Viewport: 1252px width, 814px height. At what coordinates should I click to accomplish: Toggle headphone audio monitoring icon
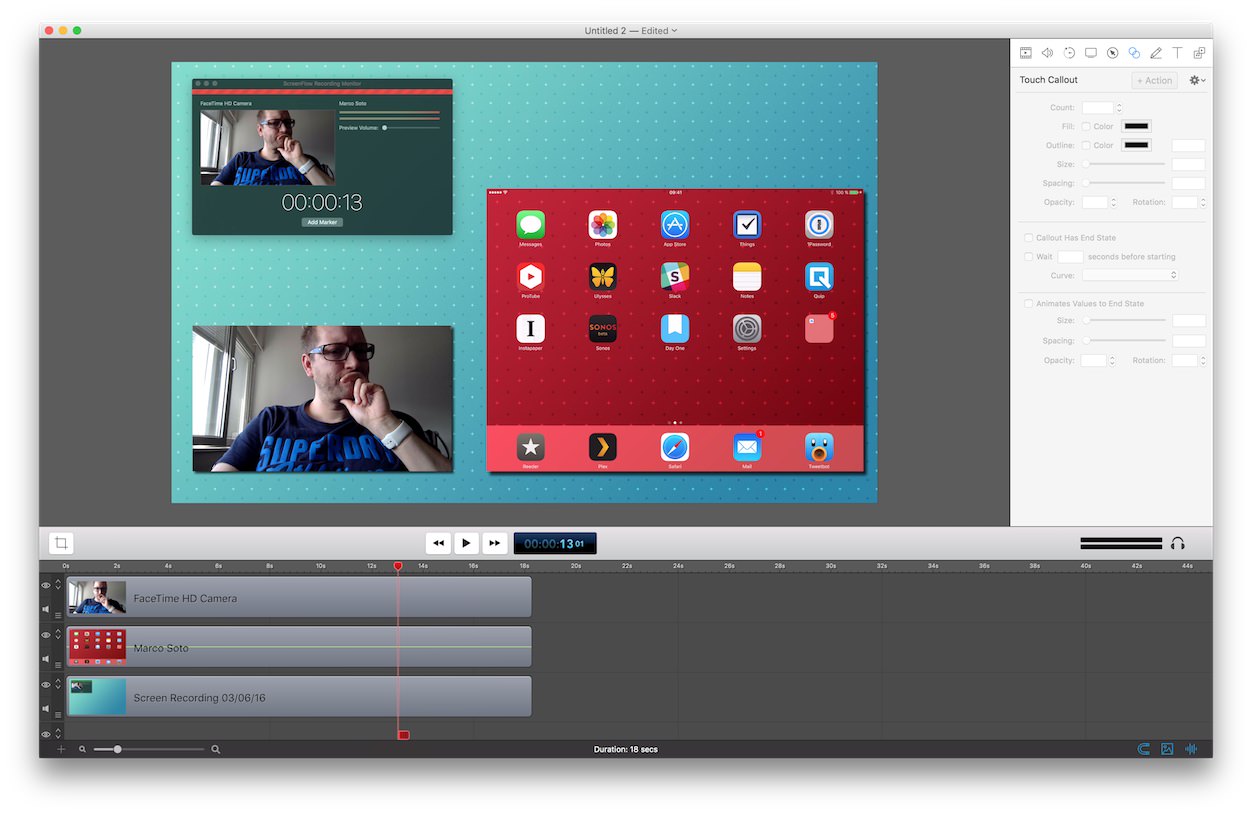1178,543
